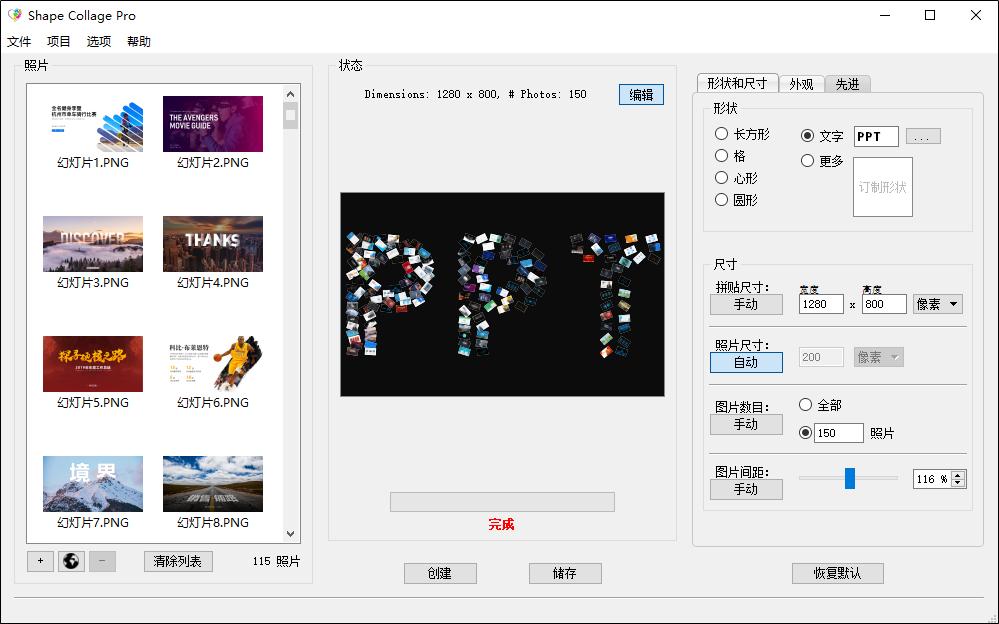Select the 心形 heart shape option
999x624 pixels.
721,177
